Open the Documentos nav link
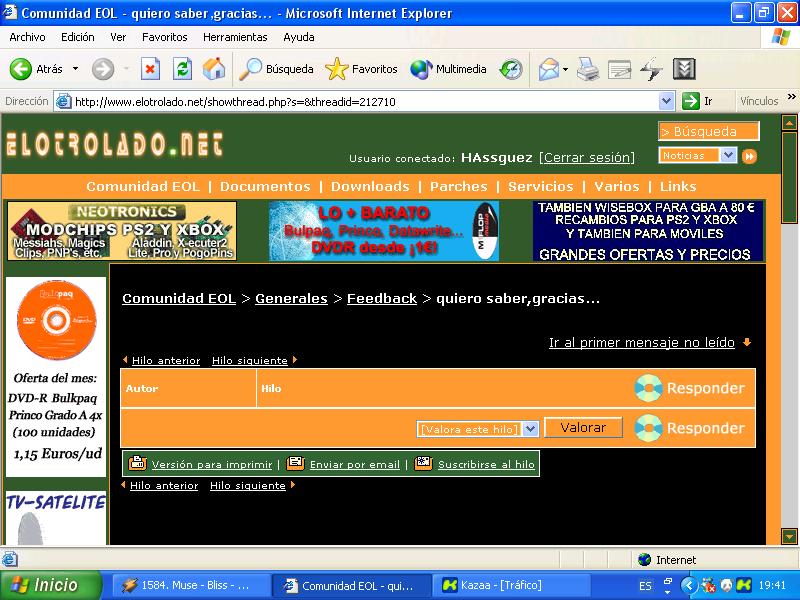Image resolution: width=800 pixels, height=600 pixels. 265,186
